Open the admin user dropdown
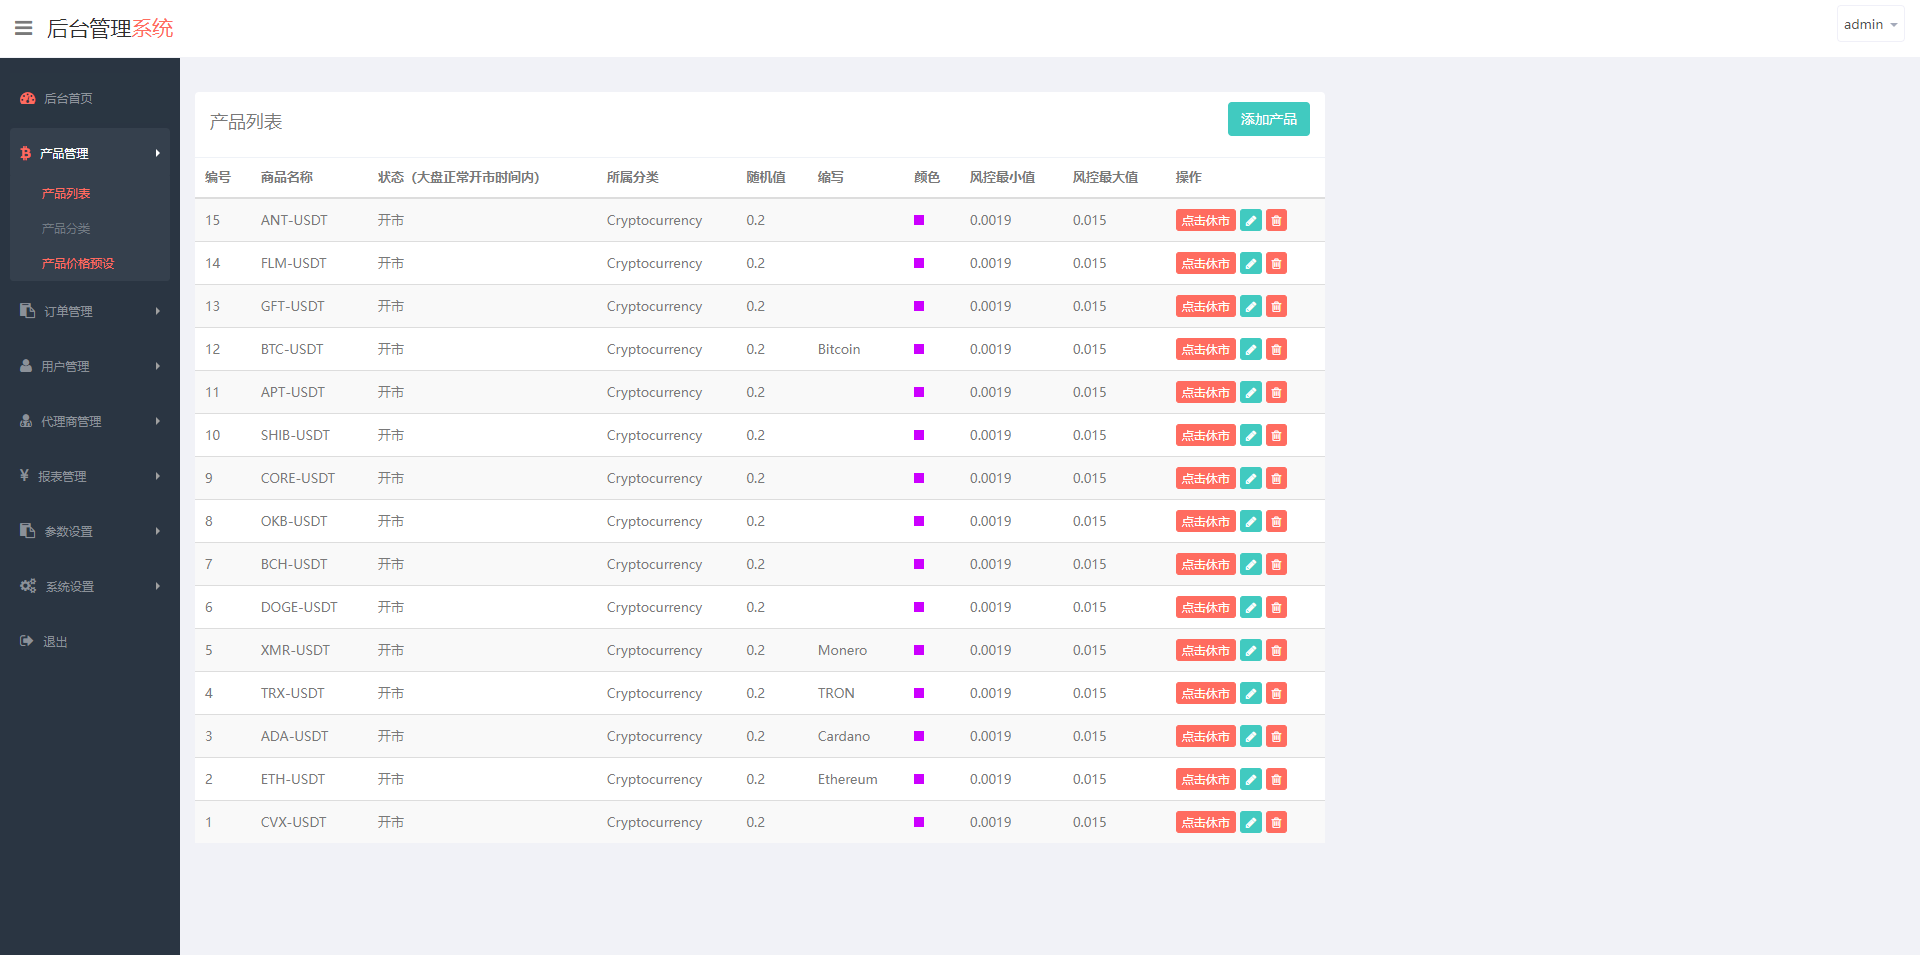The image size is (1920, 955). [1869, 24]
